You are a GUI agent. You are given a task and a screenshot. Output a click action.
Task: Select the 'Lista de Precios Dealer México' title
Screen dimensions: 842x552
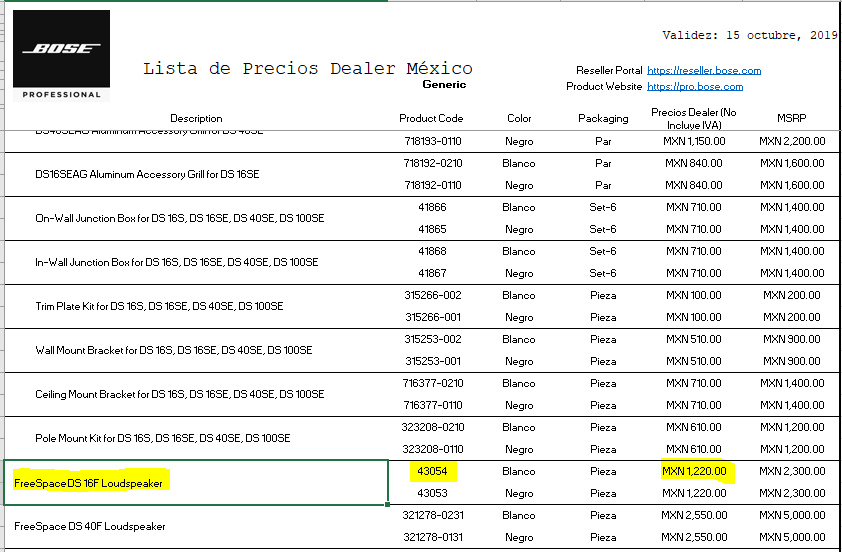[308, 68]
